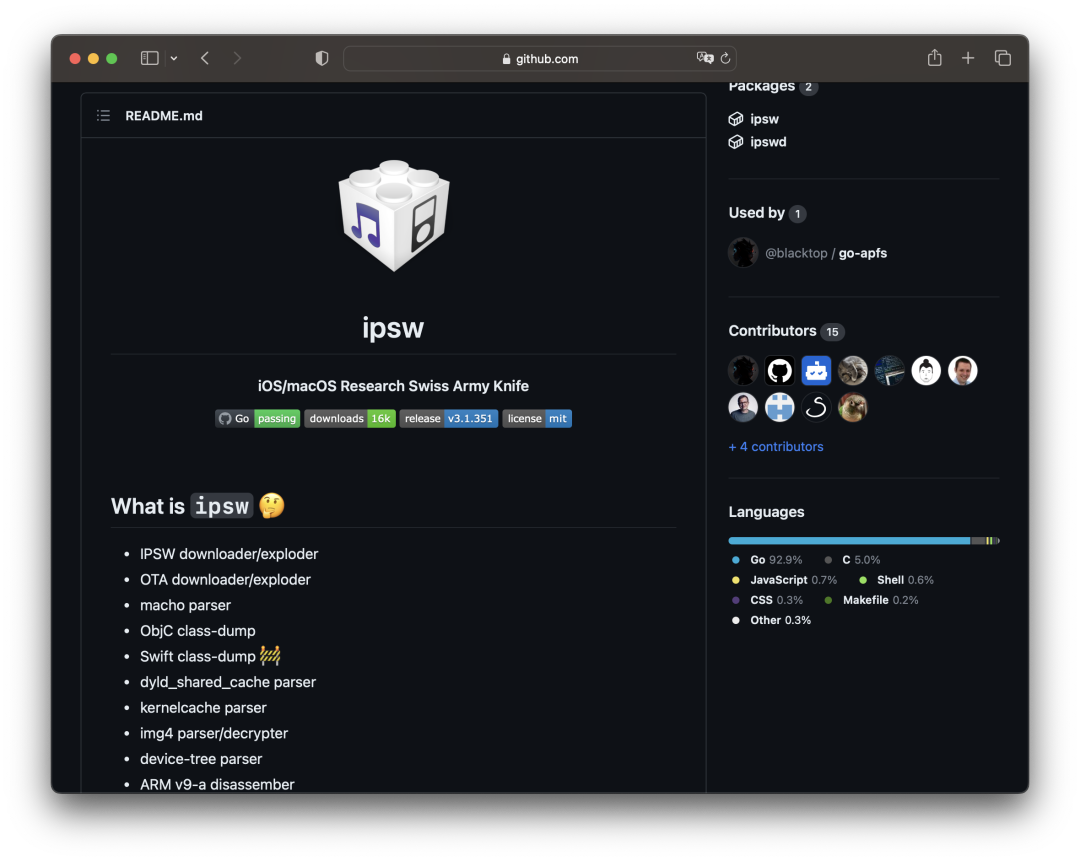Image resolution: width=1080 pixels, height=861 pixels.
Task: Click 'IPSW downloader/exploder' list item
Action: point(229,554)
